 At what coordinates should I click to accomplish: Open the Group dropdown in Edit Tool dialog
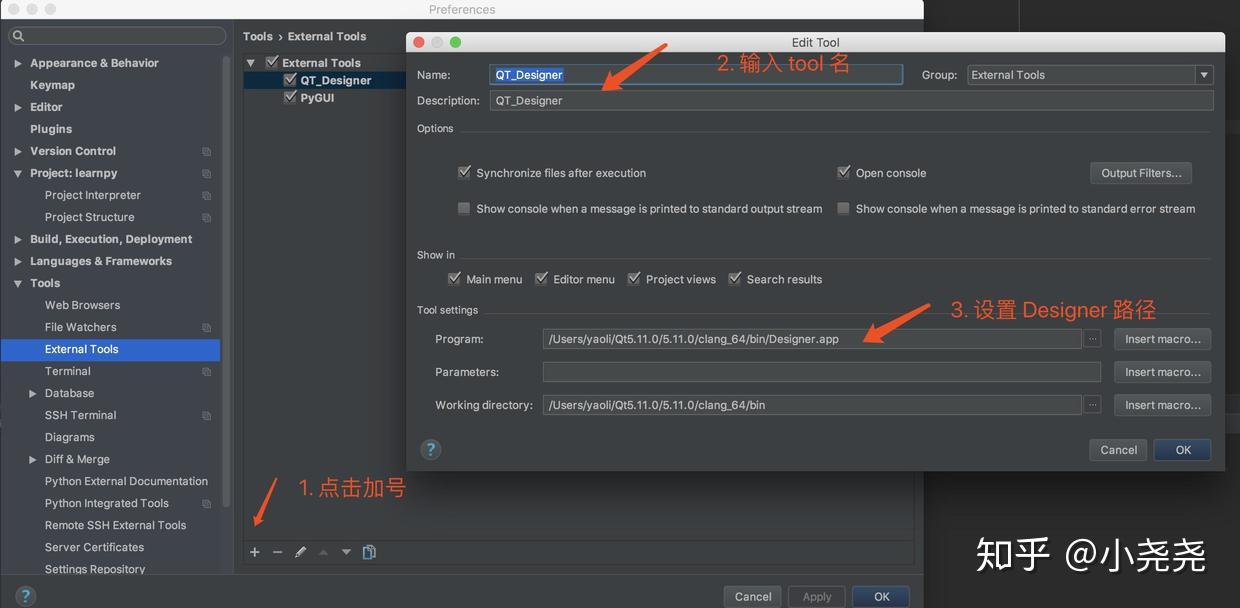point(1204,74)
